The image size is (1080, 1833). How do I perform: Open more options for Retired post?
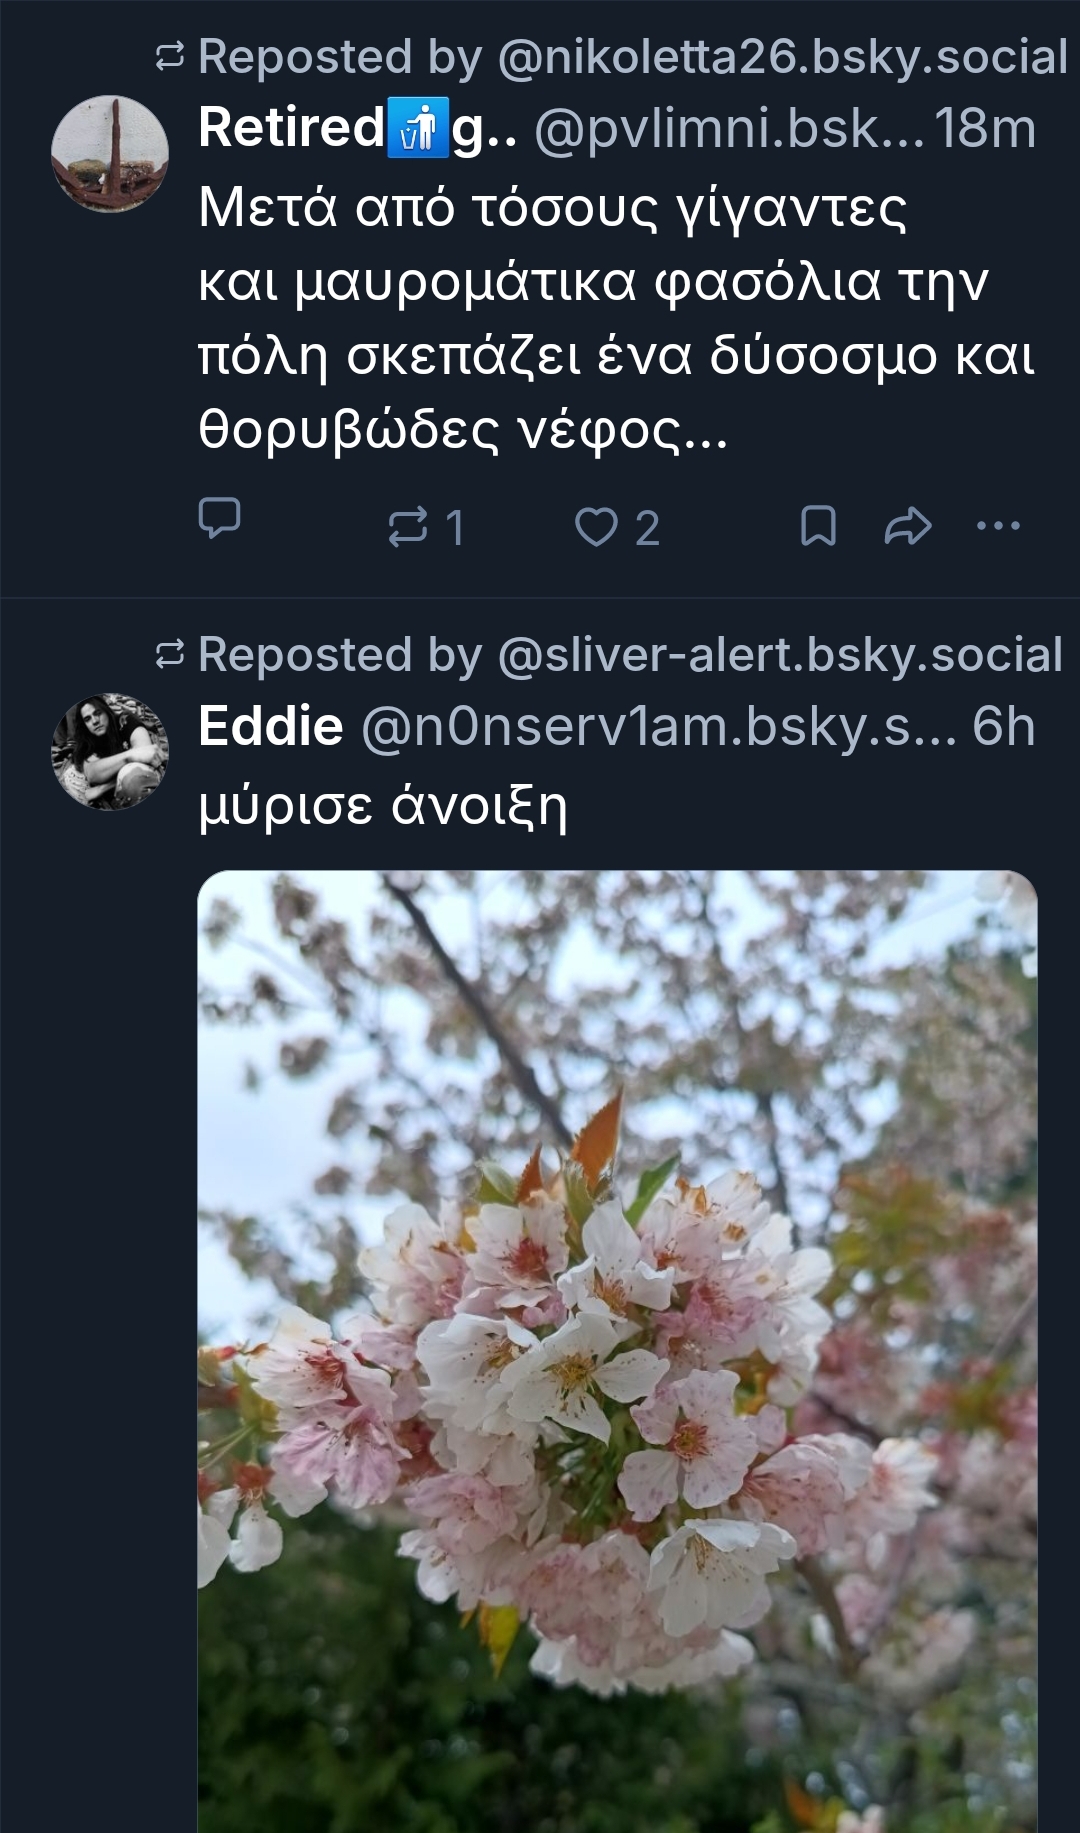coord(998,526)
